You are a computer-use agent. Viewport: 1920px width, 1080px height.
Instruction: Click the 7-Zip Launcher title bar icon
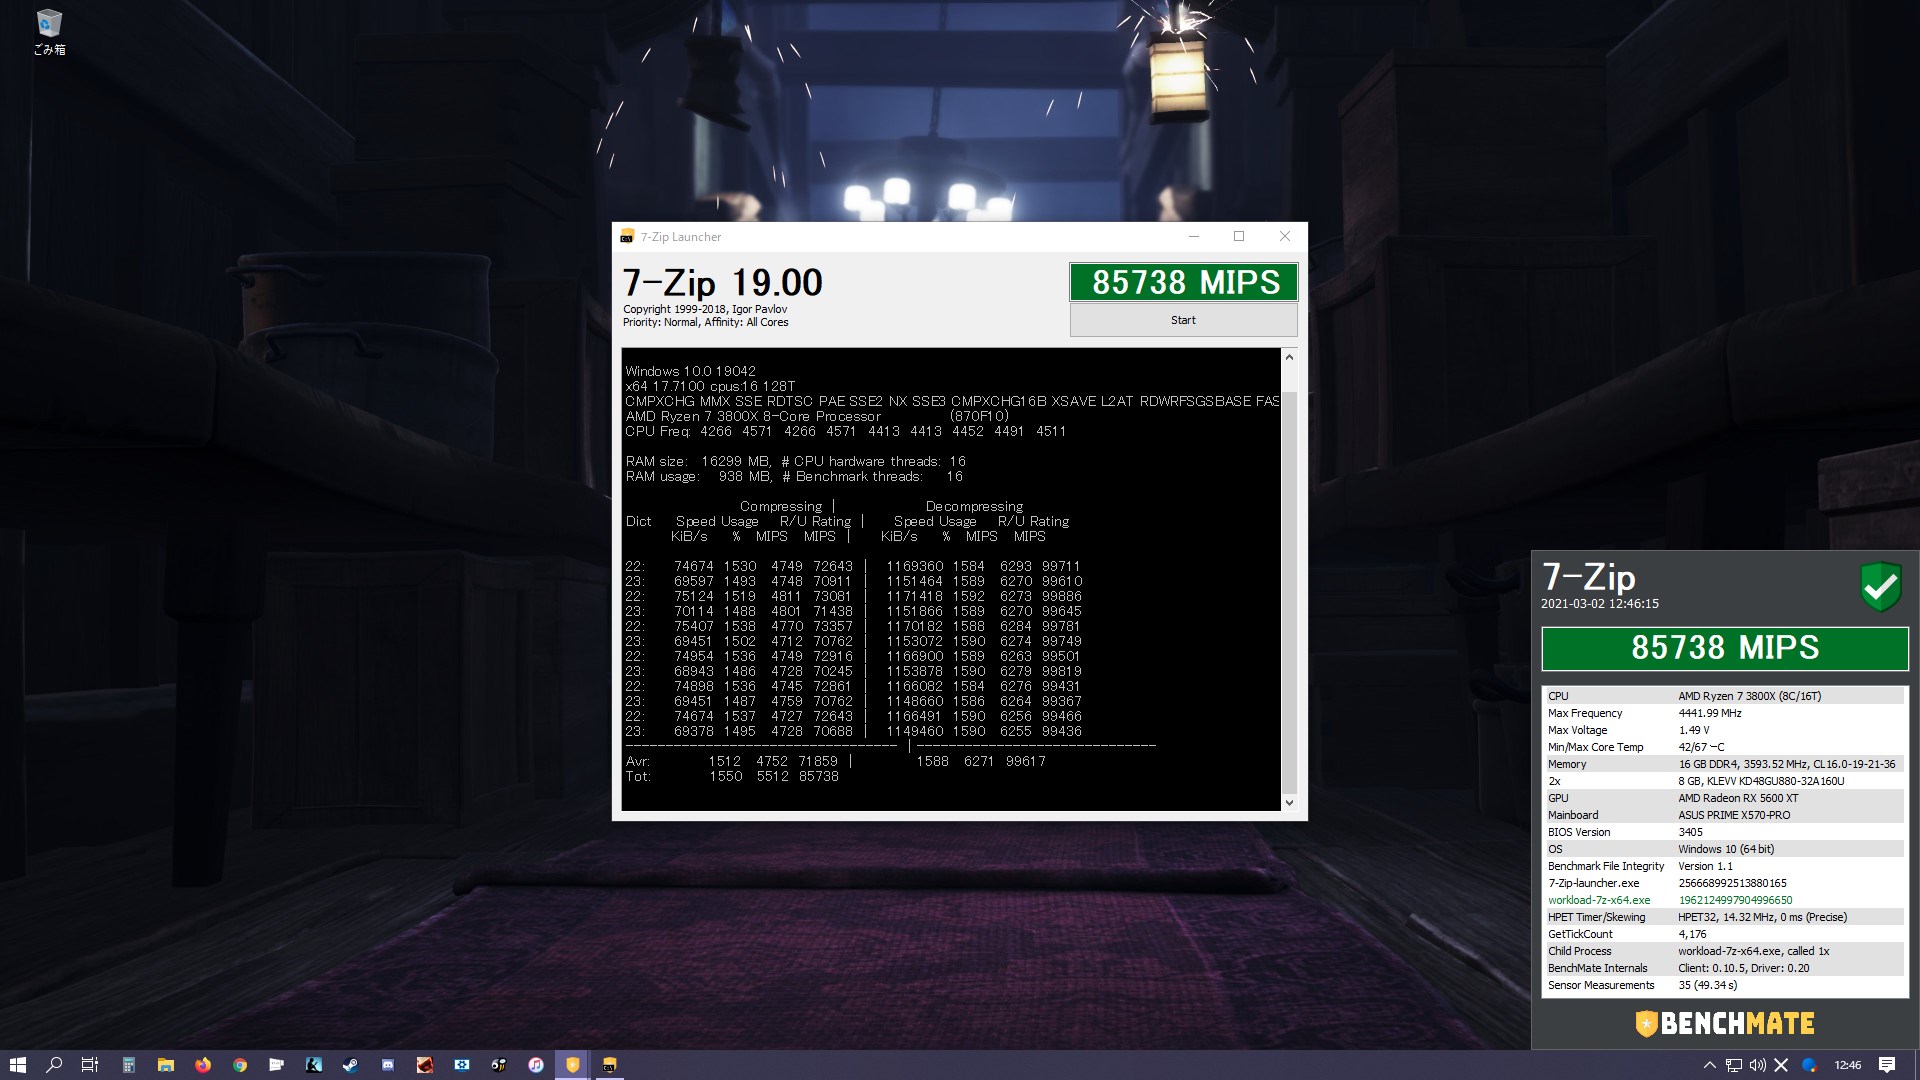627,237
